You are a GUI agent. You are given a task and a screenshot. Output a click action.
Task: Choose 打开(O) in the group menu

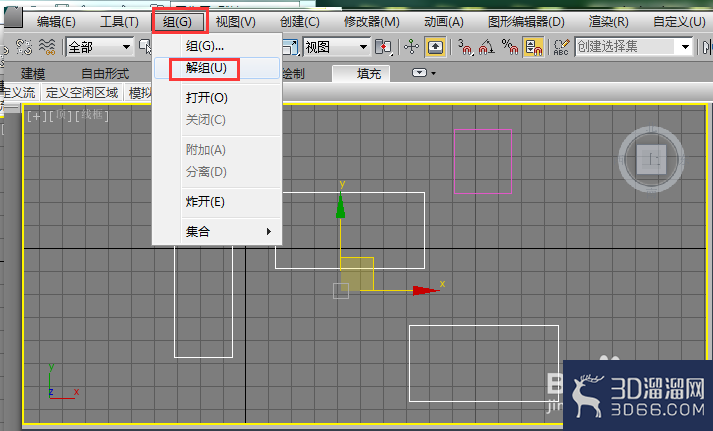[x=216, y=98]
